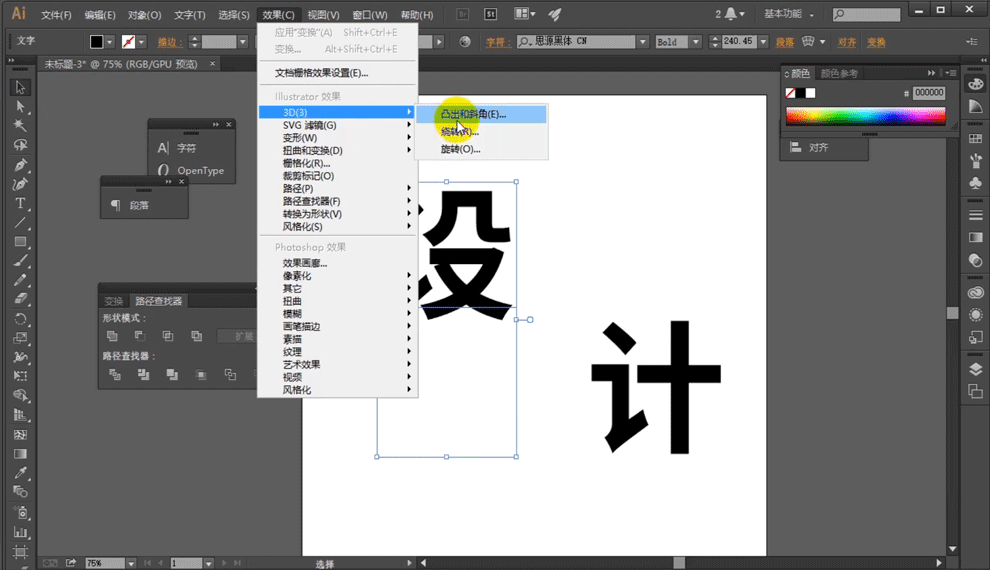Select the Rotate tool
The width and height of the screenshot is (990, 570).
pyautogui.click(x=20, y=318)
